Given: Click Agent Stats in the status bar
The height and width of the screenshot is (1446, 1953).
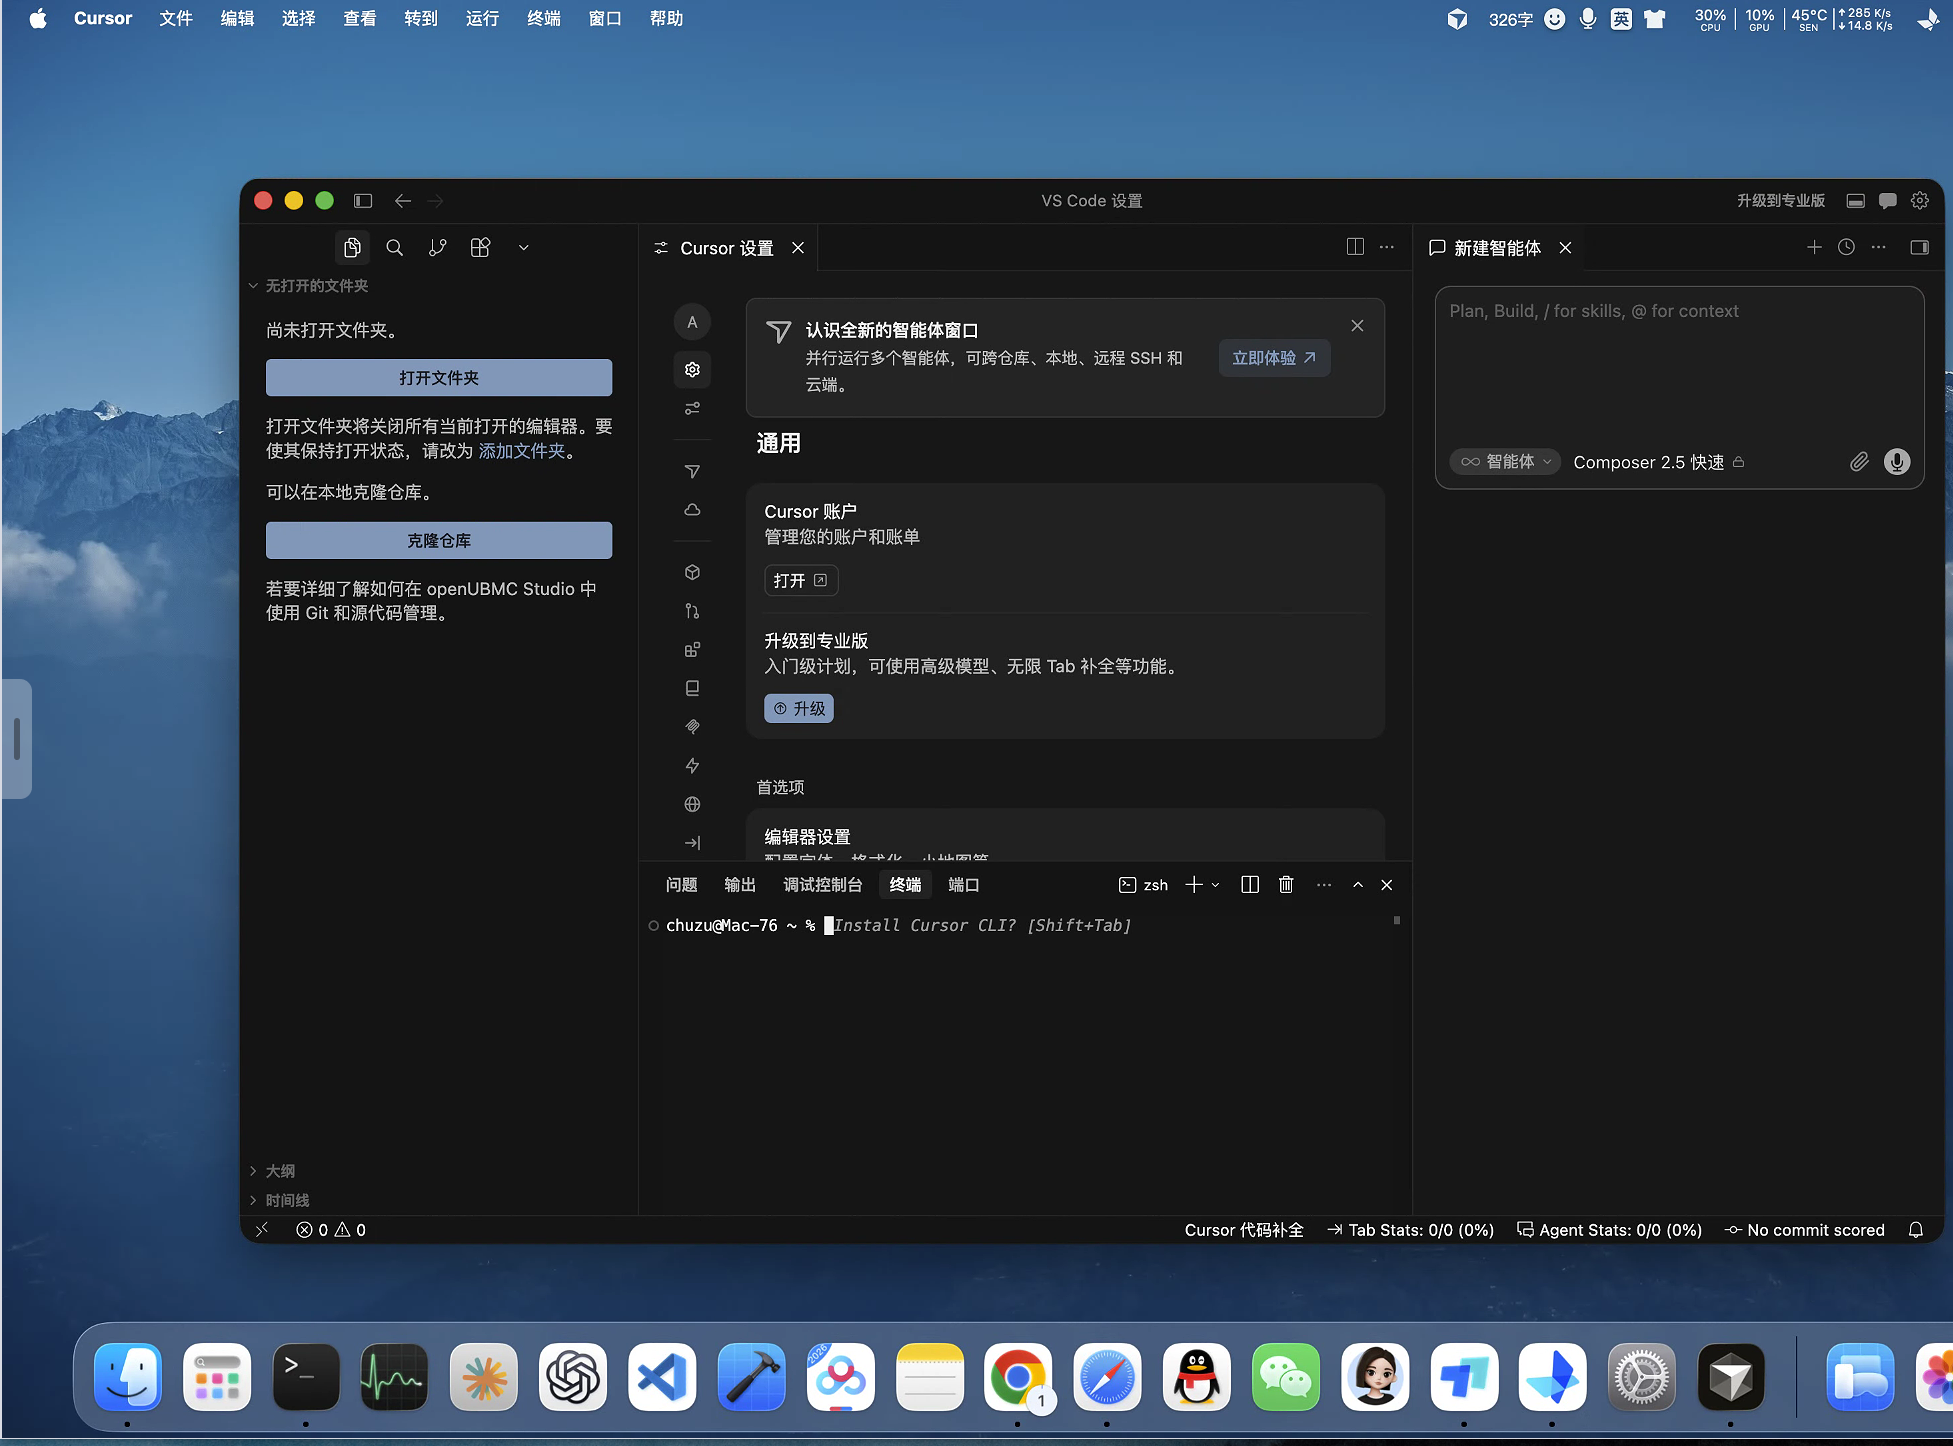Looking at the screenshot, I should tap(1610, 1230).
